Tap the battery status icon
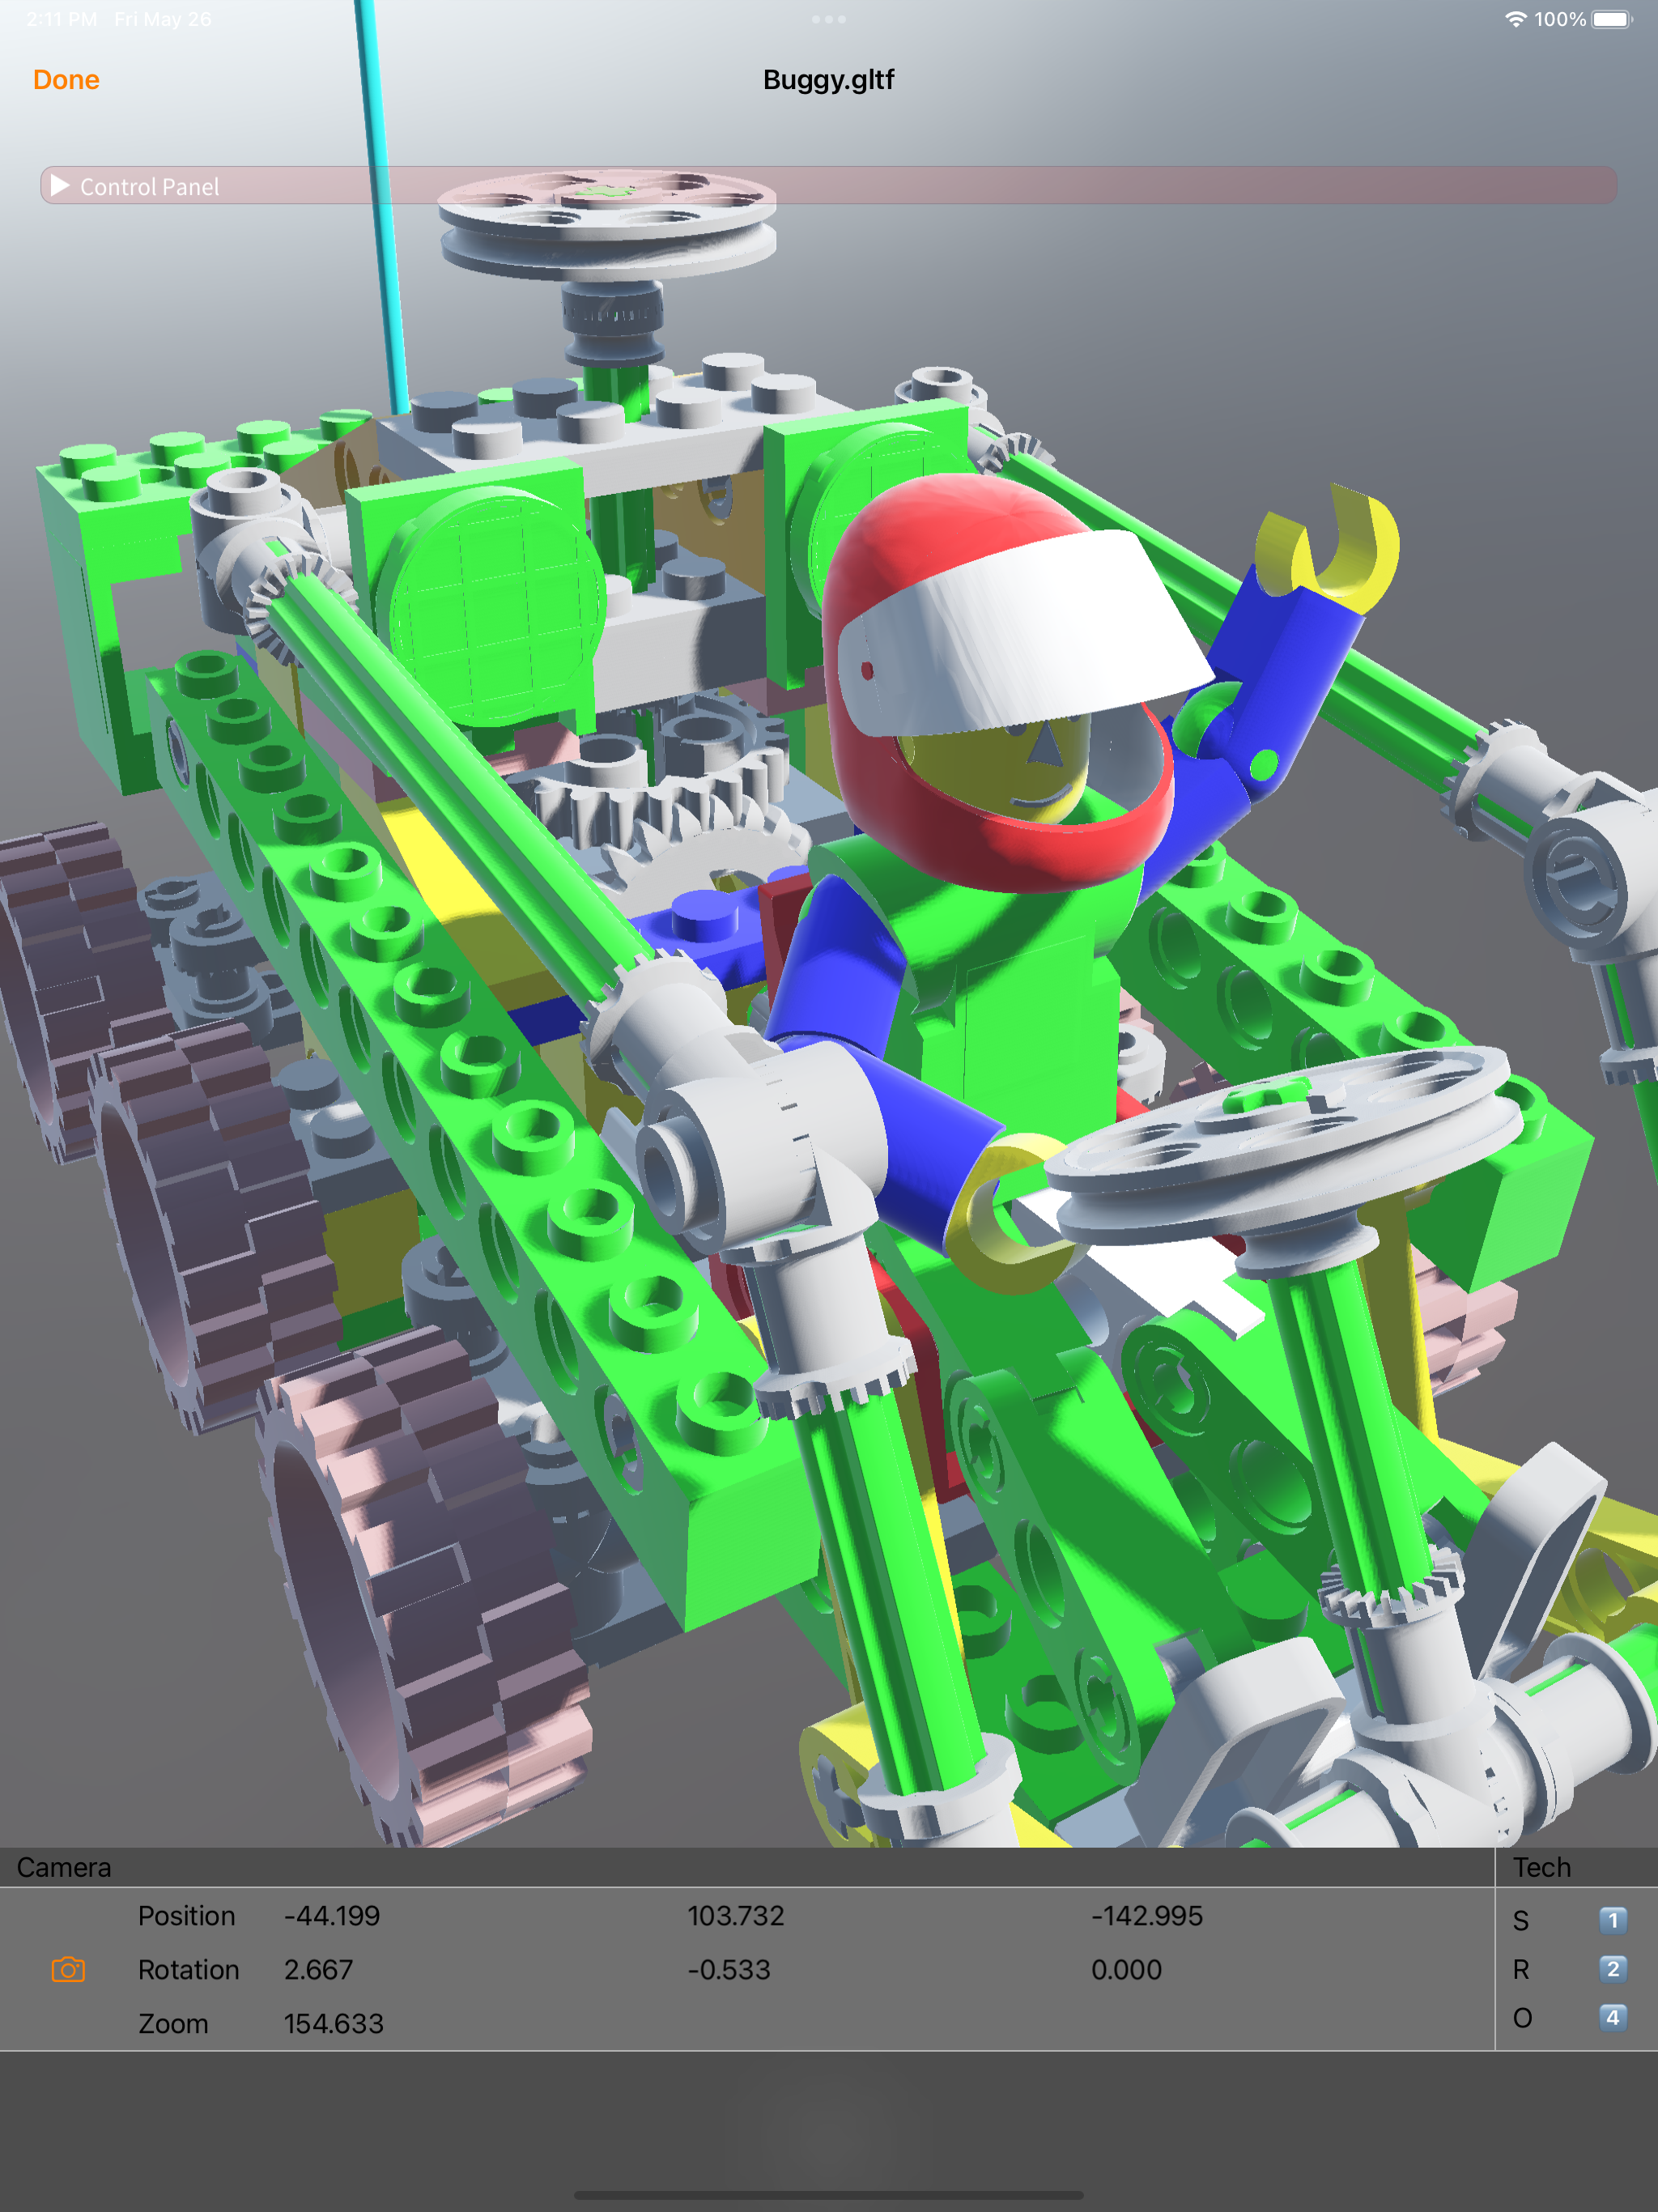 [1612, 19]
